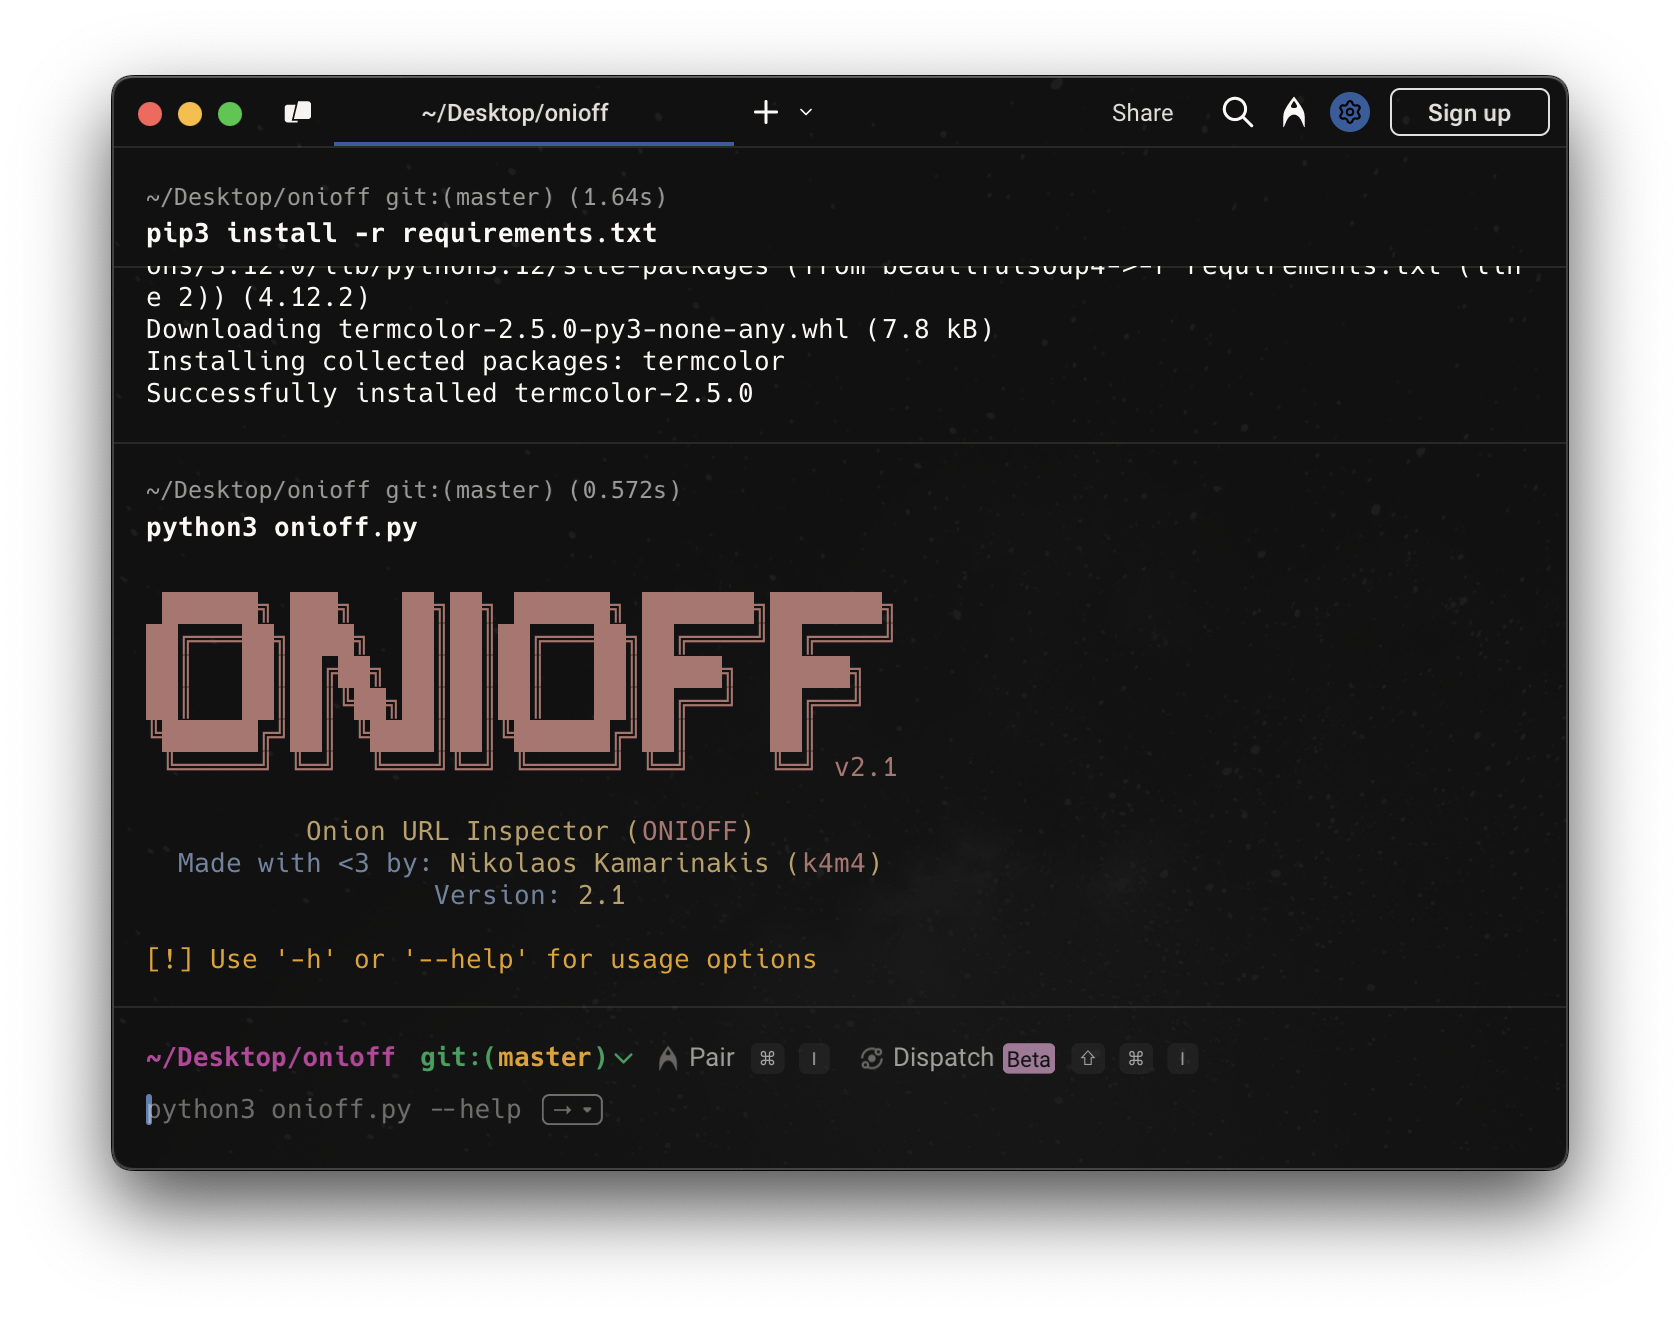
Task: Click the plus icon for new tab
Action: (766, 112)
